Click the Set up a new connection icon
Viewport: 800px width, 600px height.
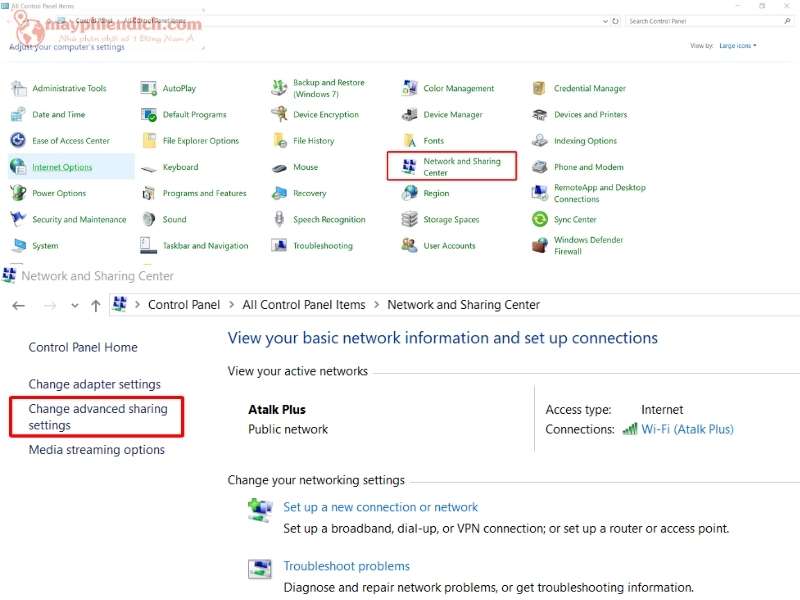click(260, 510)
